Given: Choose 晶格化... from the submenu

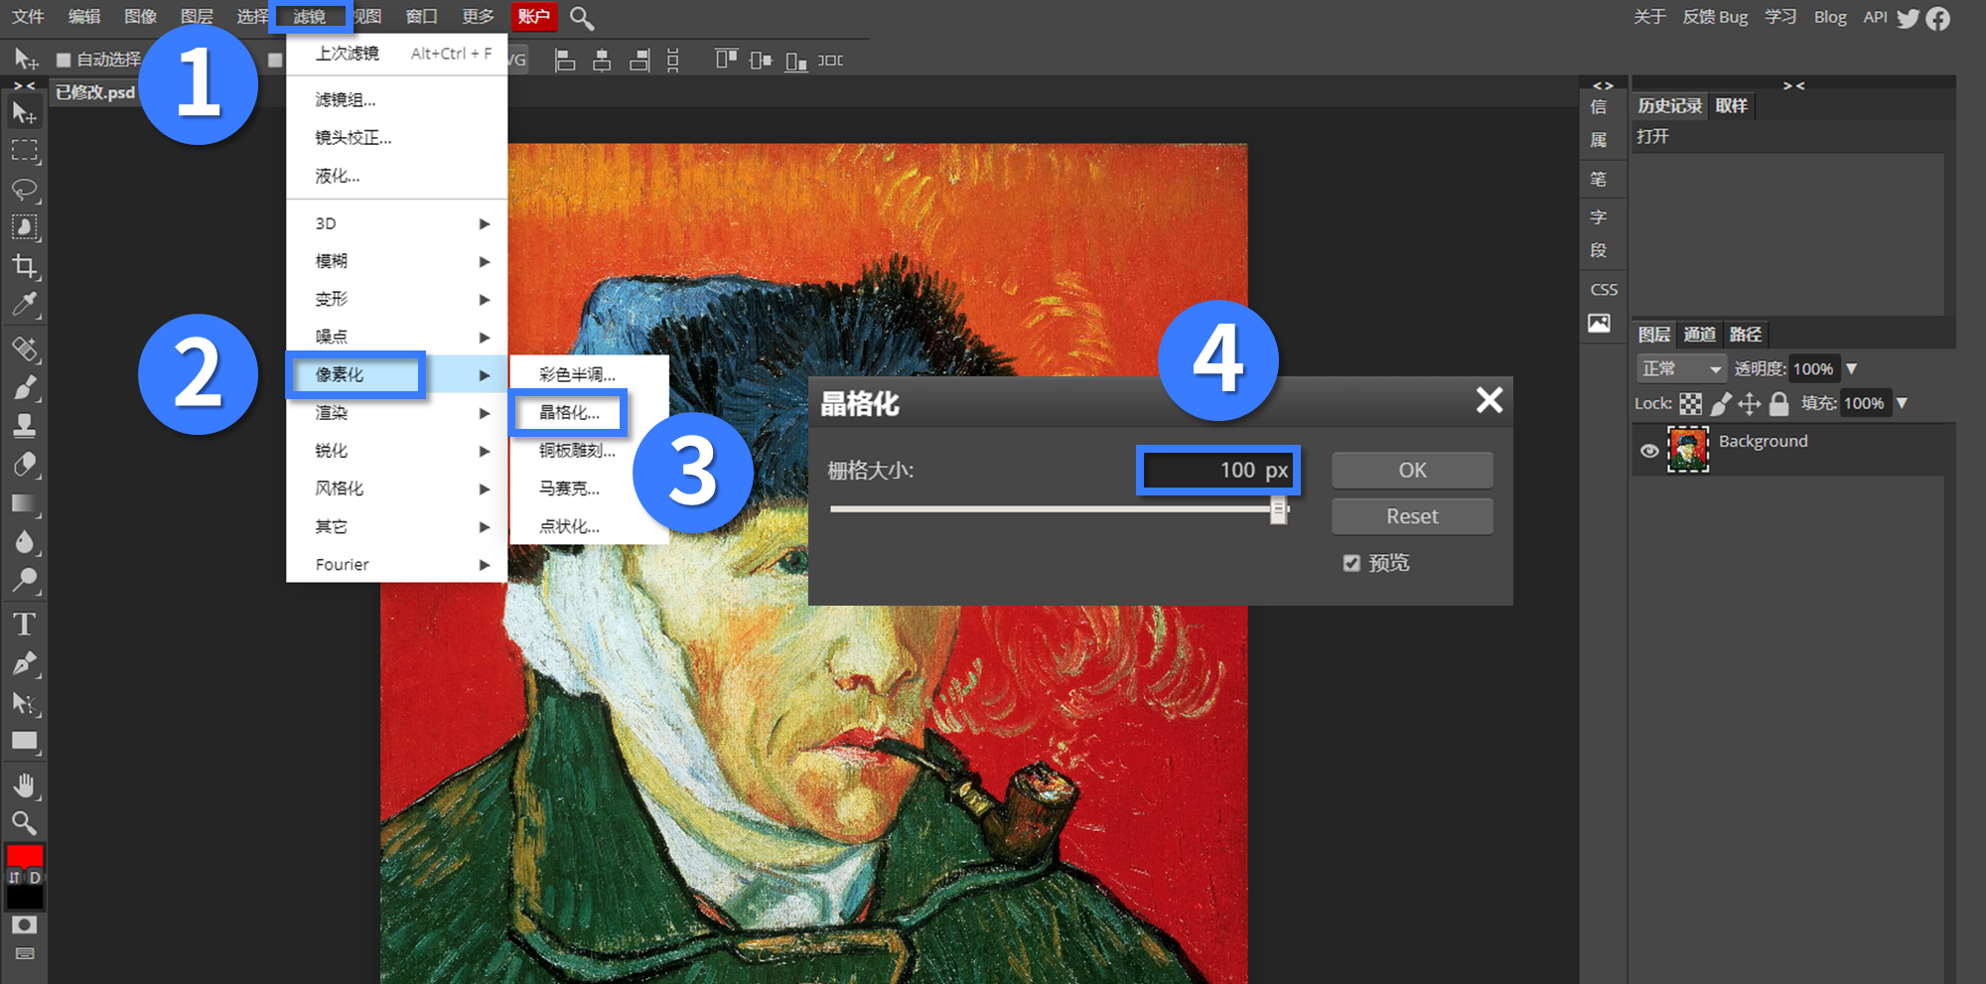Looking at the screenshot, I should click(569, 412).
